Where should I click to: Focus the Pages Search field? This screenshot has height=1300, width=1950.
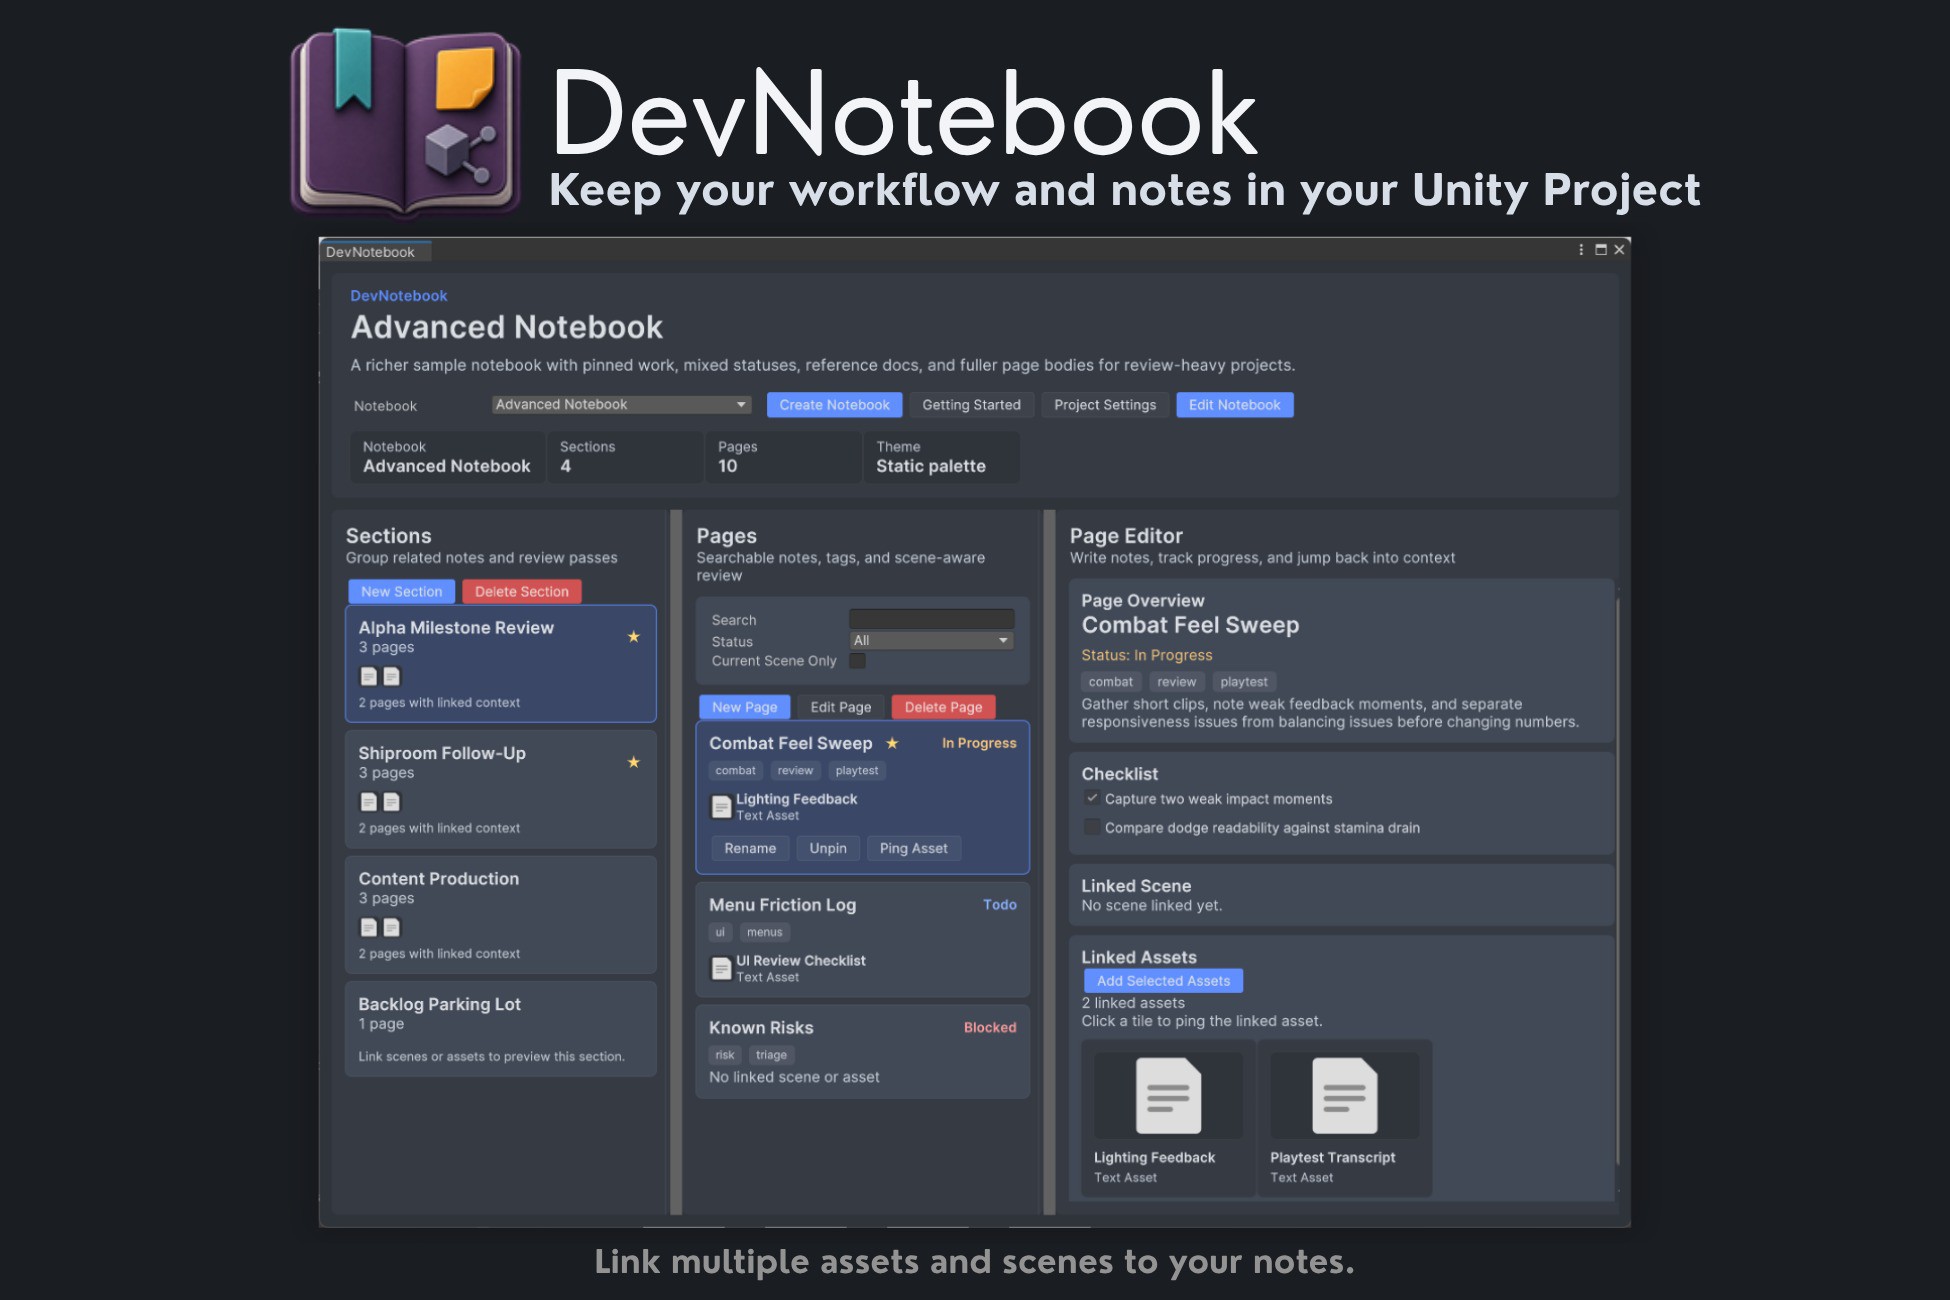point(932,619)
